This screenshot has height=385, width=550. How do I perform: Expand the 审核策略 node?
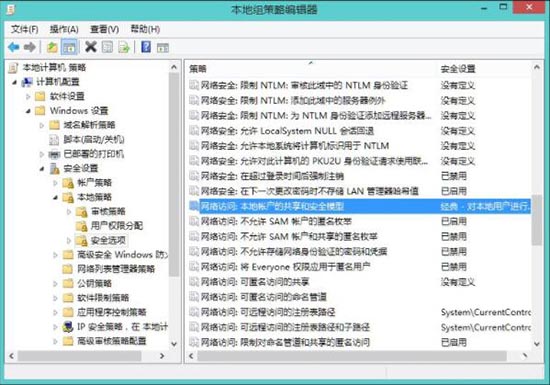[69, 211]
